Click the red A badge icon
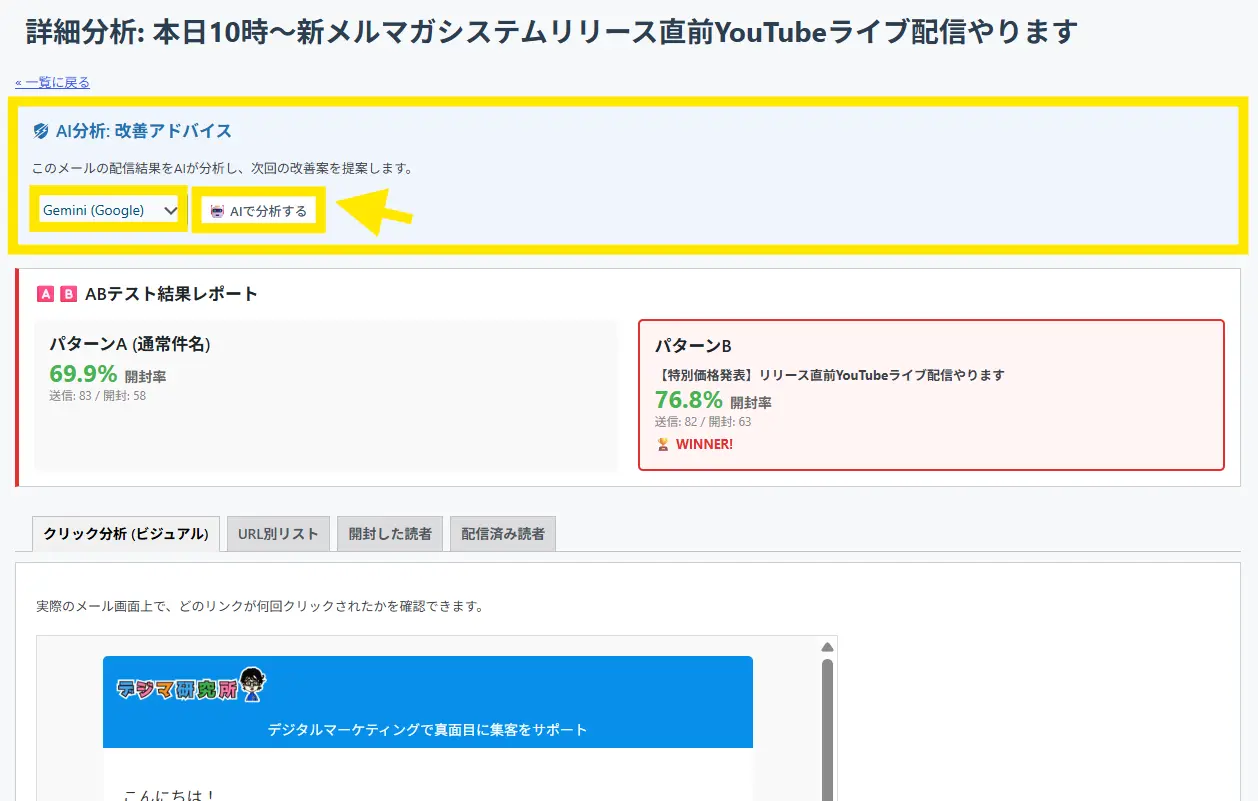Image resolution: width=1258 pixels, height=801 pixels. tap(45, 294)
